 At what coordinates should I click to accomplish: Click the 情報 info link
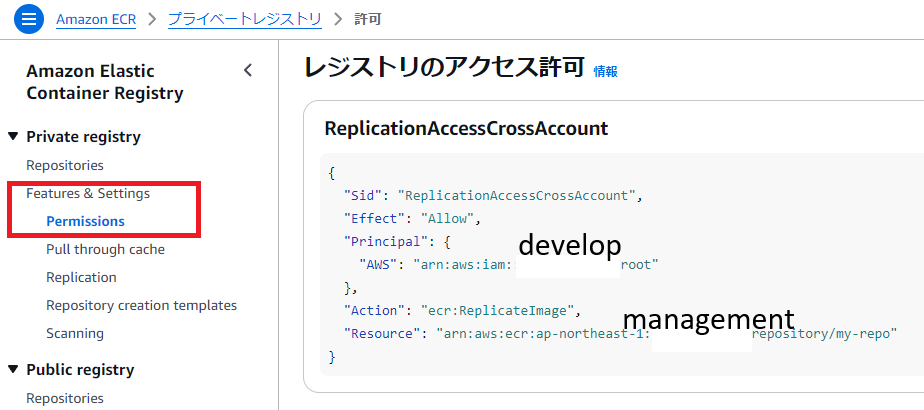point(605,71)
